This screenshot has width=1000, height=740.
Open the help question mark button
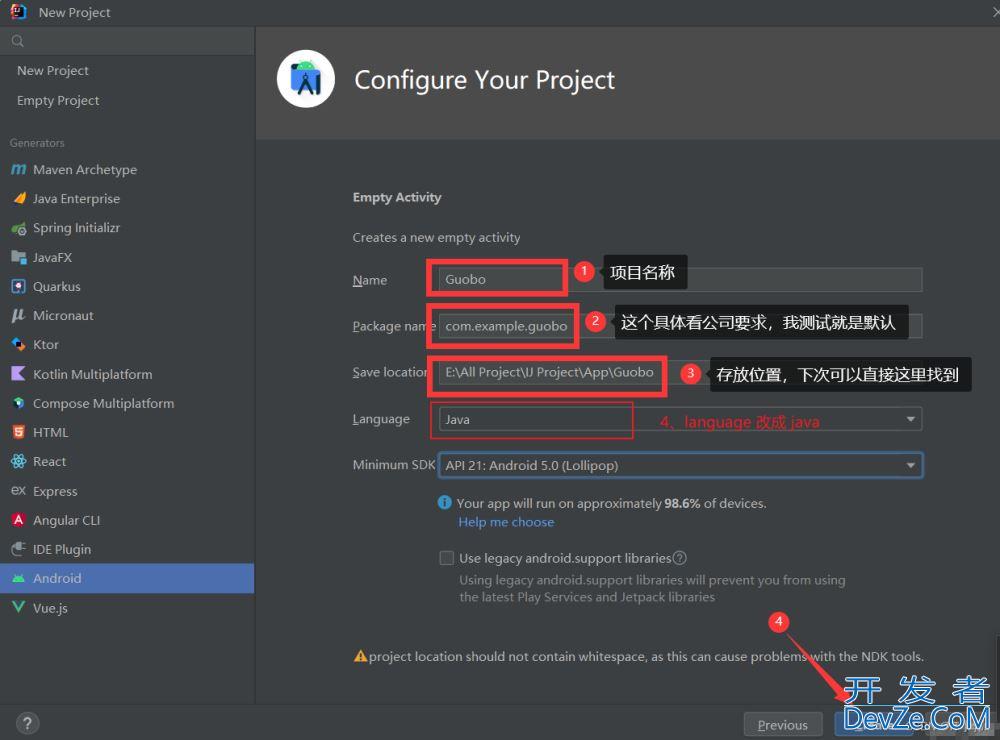[x=27, y=723]
